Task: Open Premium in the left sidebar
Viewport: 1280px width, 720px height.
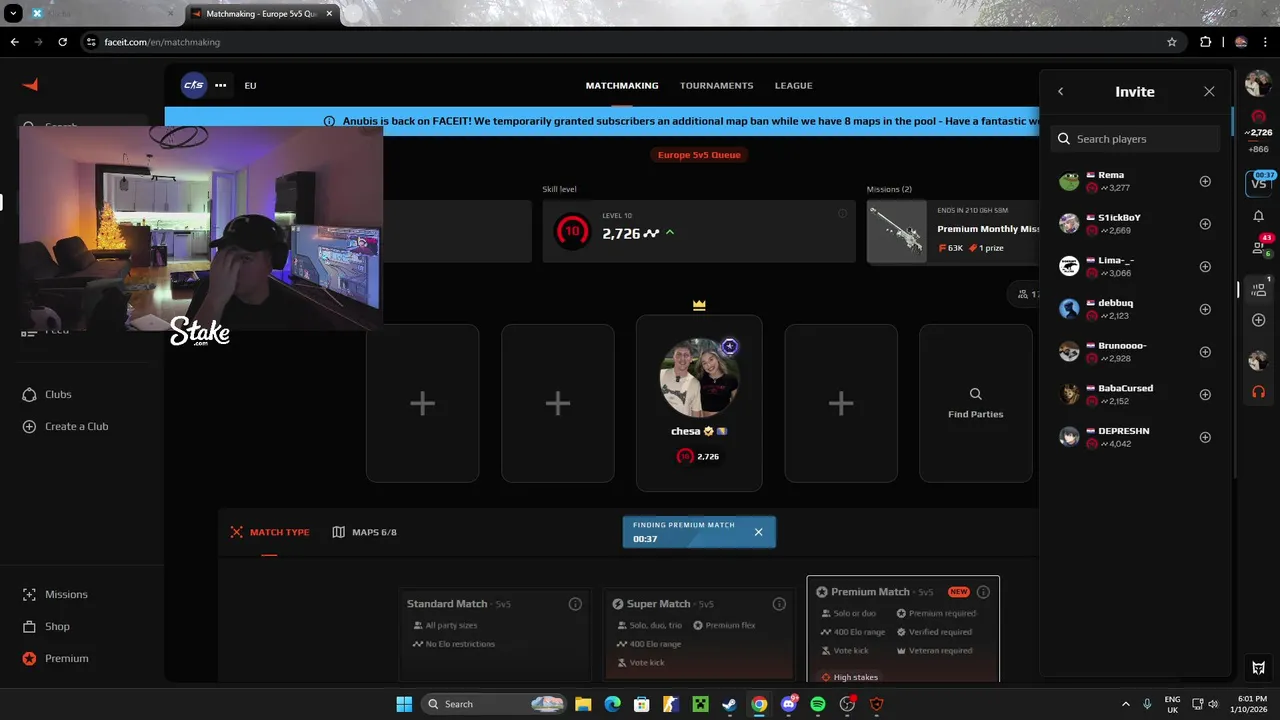Action: [55, 658]
